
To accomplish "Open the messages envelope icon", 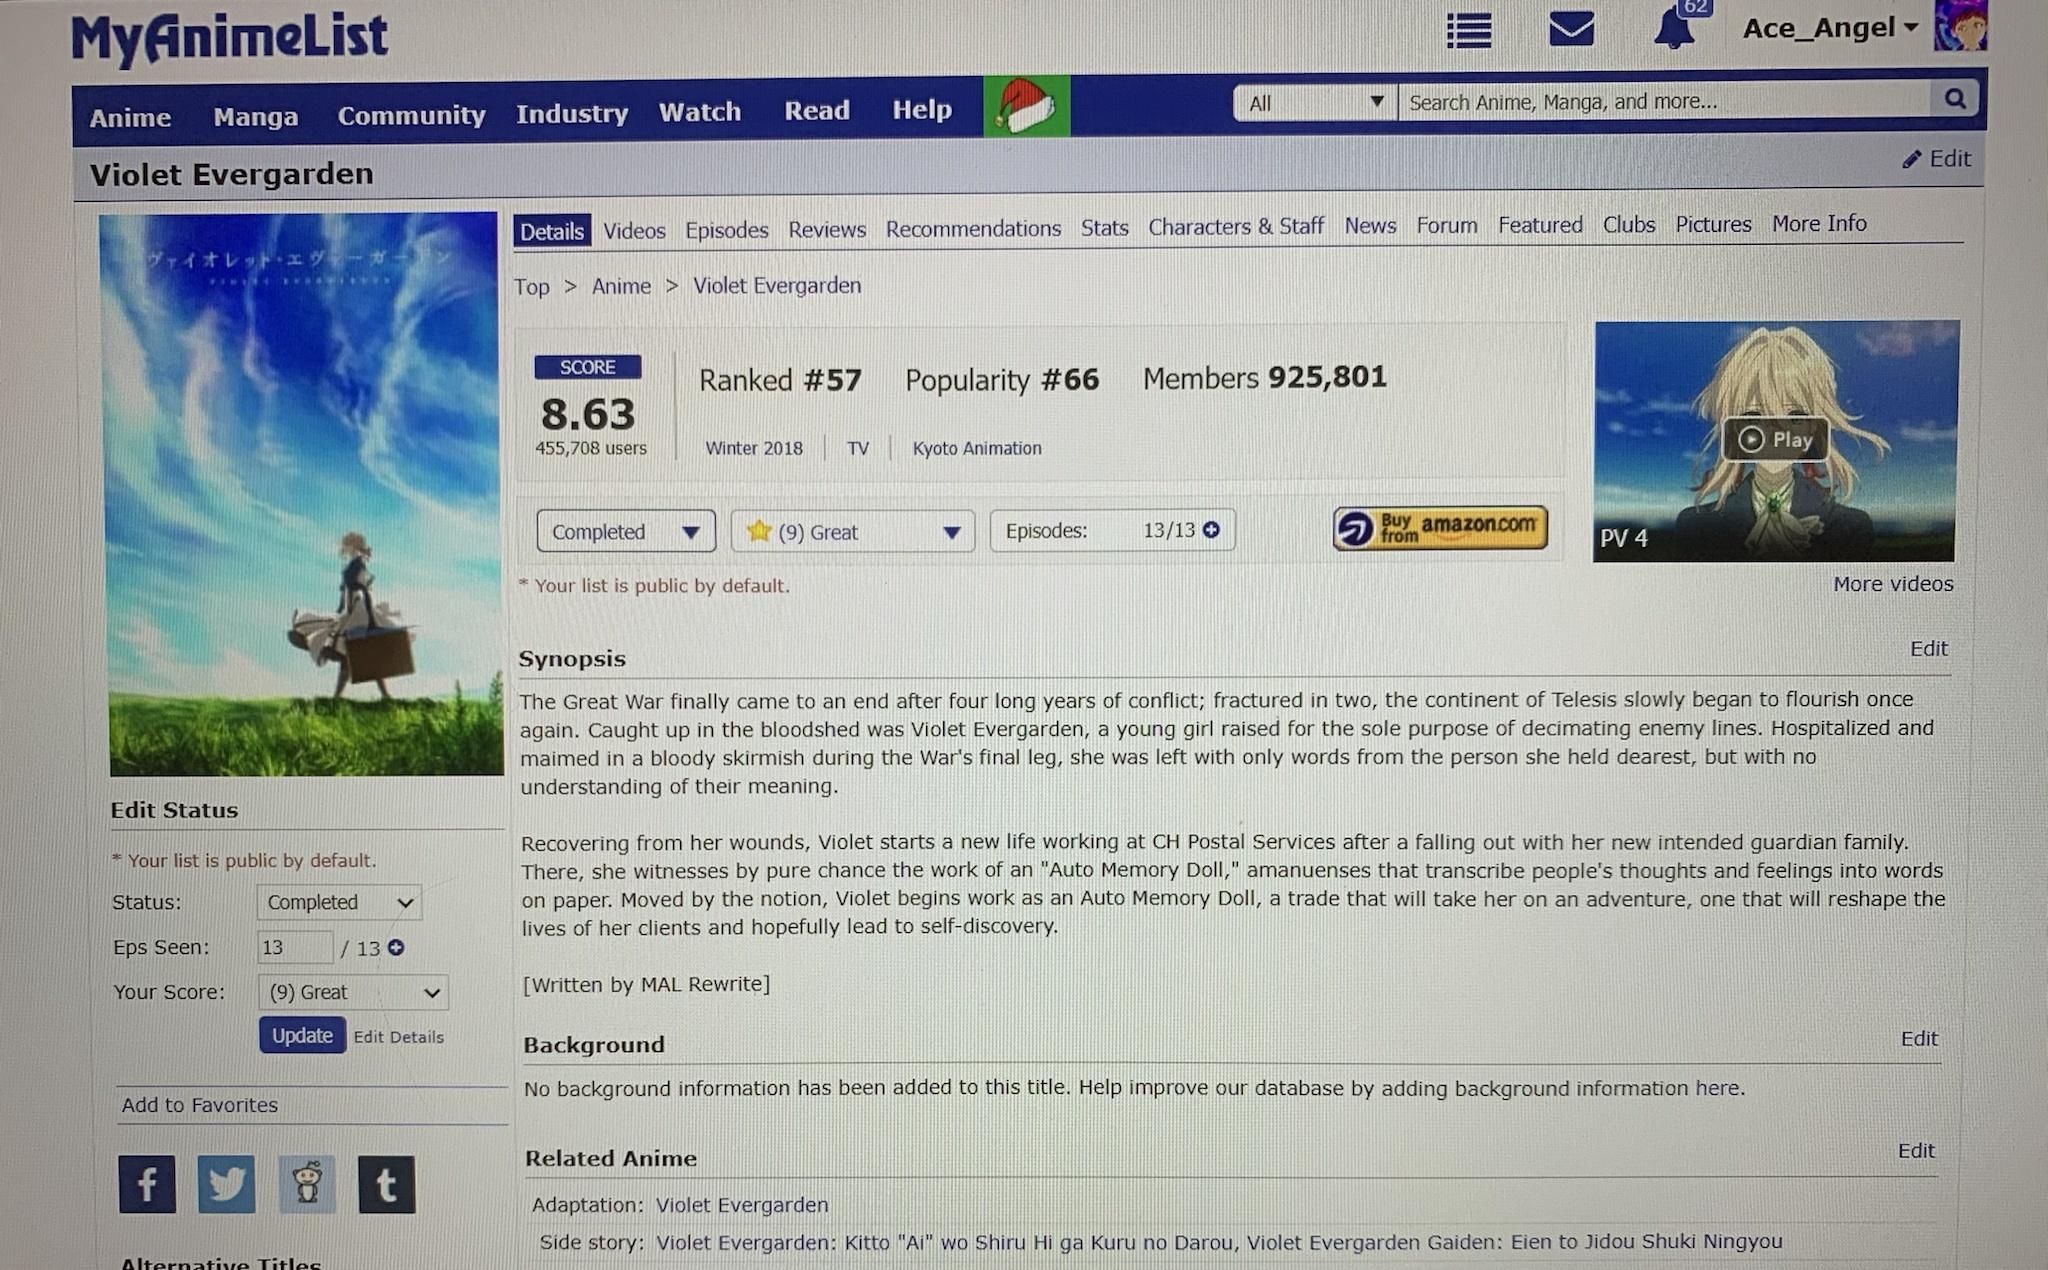I will click(1571, 28).
